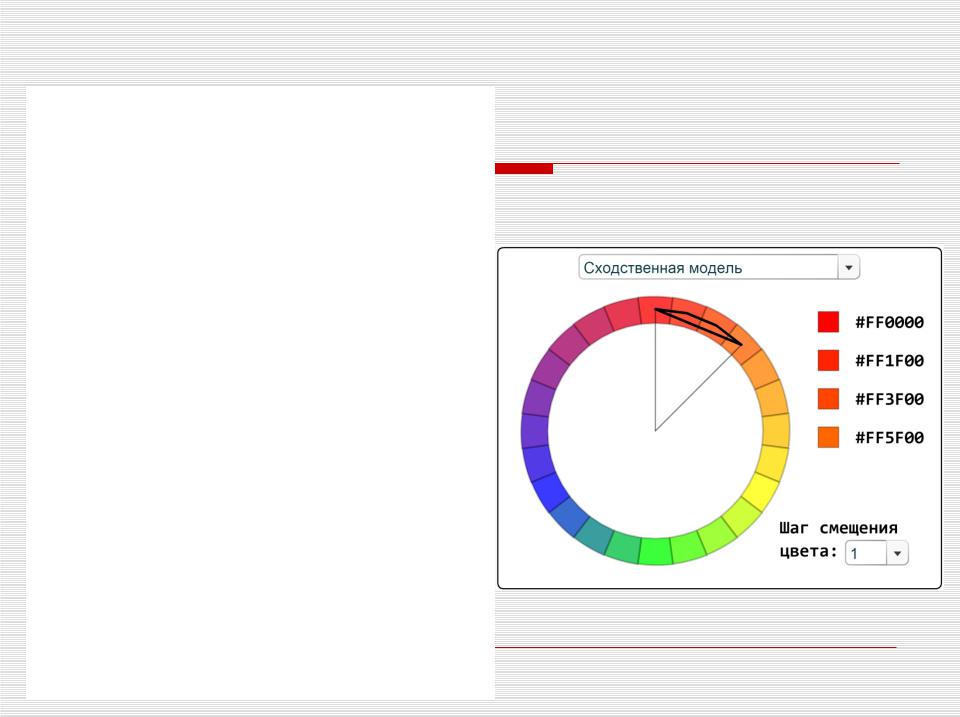Pick the teal segment on the color wheel
This screenshot has width=960, height=717.
coord(594,535)
